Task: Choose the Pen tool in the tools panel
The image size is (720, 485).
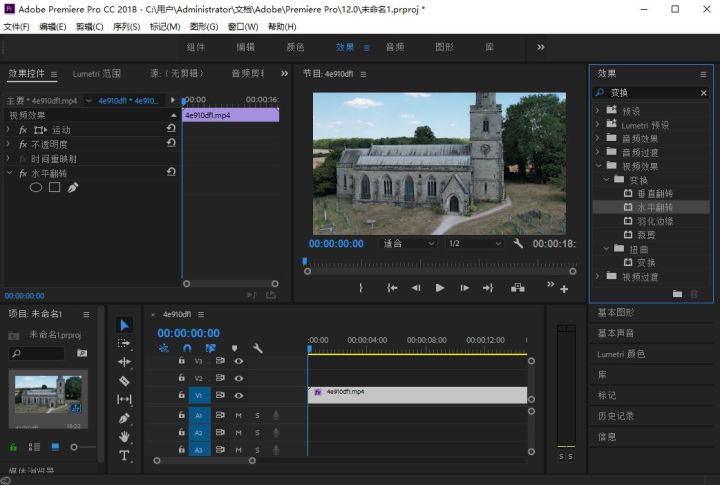Action: click(124, 418)
